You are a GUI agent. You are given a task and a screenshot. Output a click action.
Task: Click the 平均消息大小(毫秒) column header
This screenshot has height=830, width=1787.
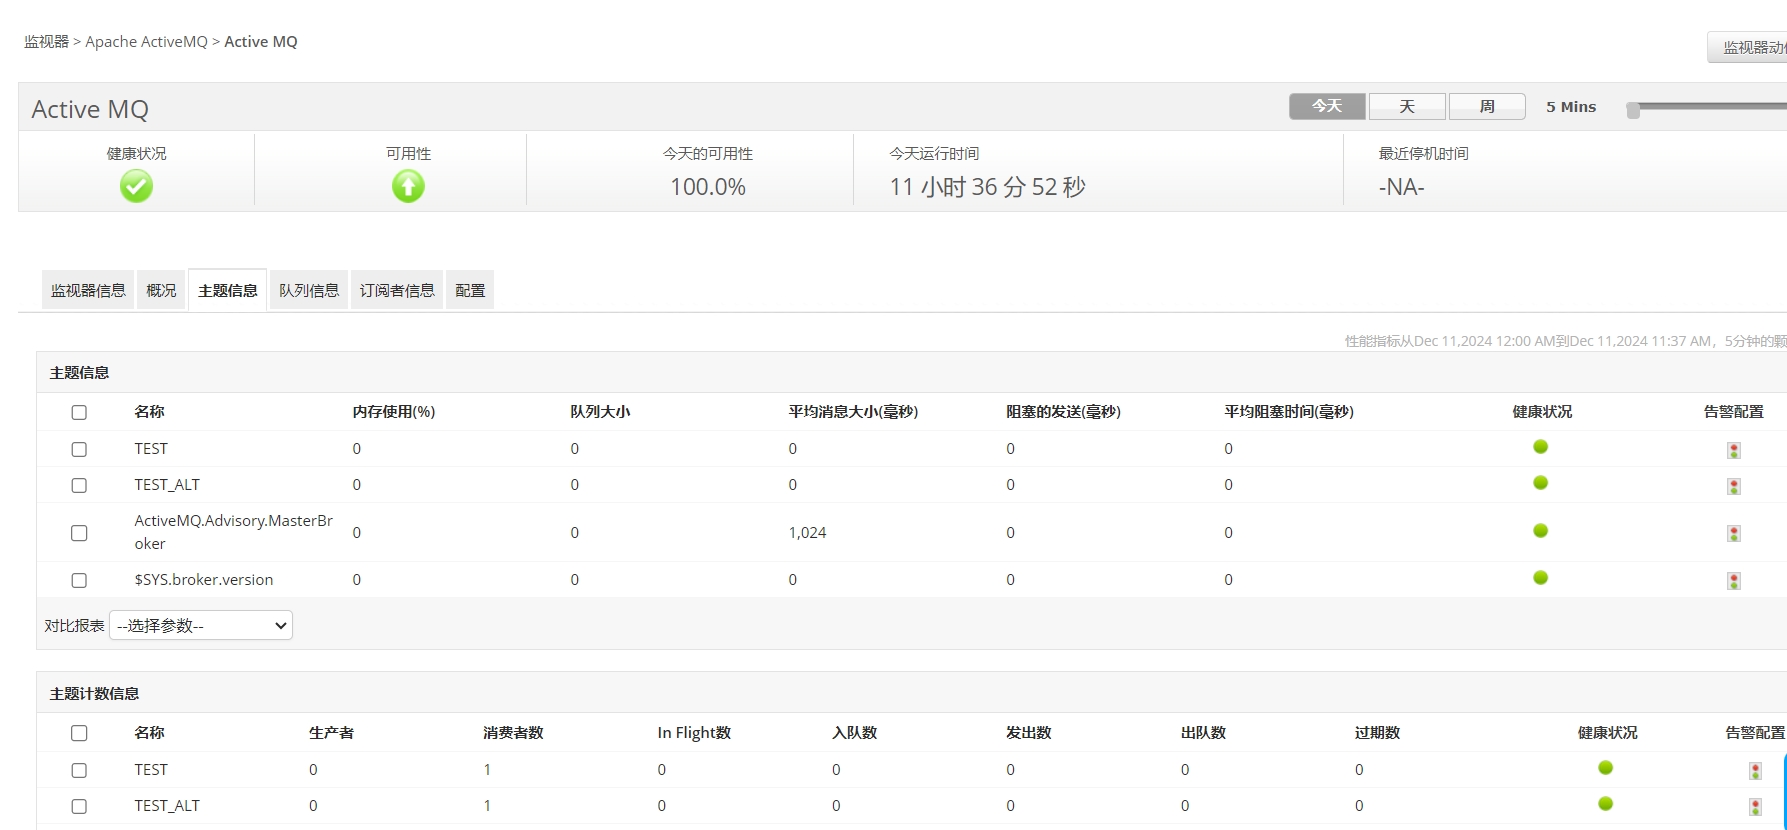click(853, 411)
